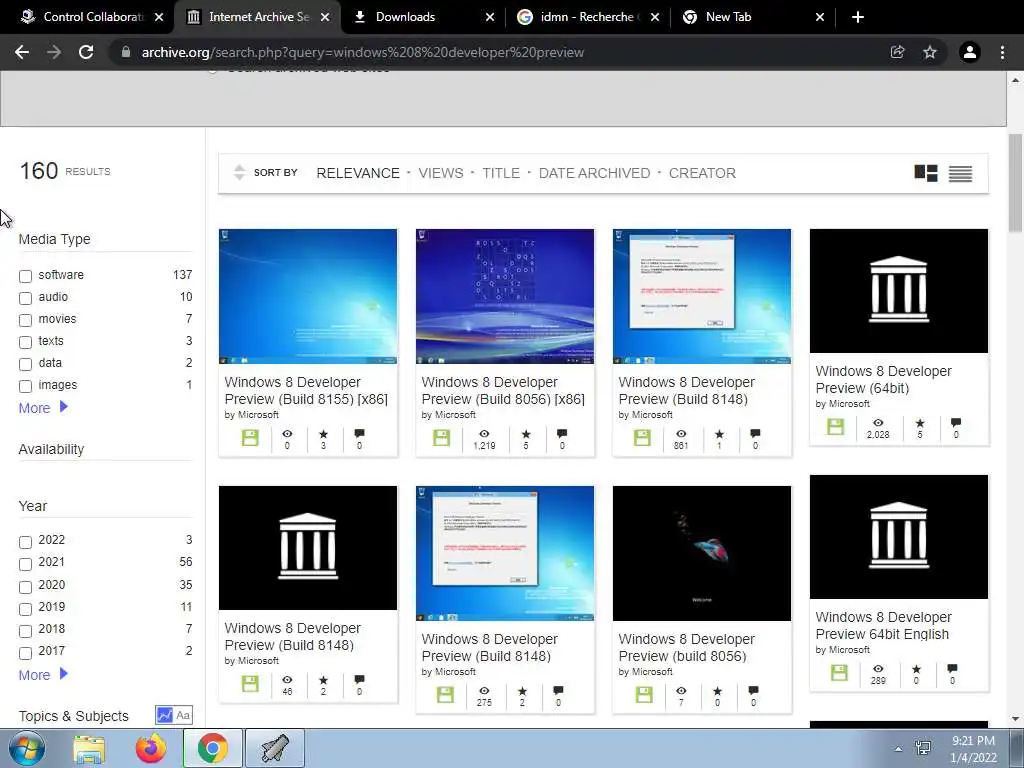The image size is (1024, 768).
Task: Open the Chrome profile avatar
Action: pyautogui.click(x=970, y=52)
